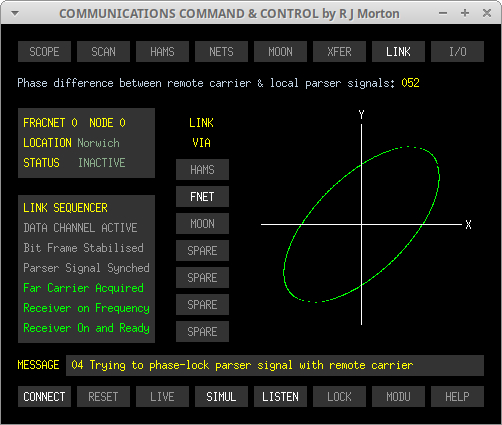Enable SIMUL mode
Viewport: 502px width, 425px height.
tap(221, 397)
